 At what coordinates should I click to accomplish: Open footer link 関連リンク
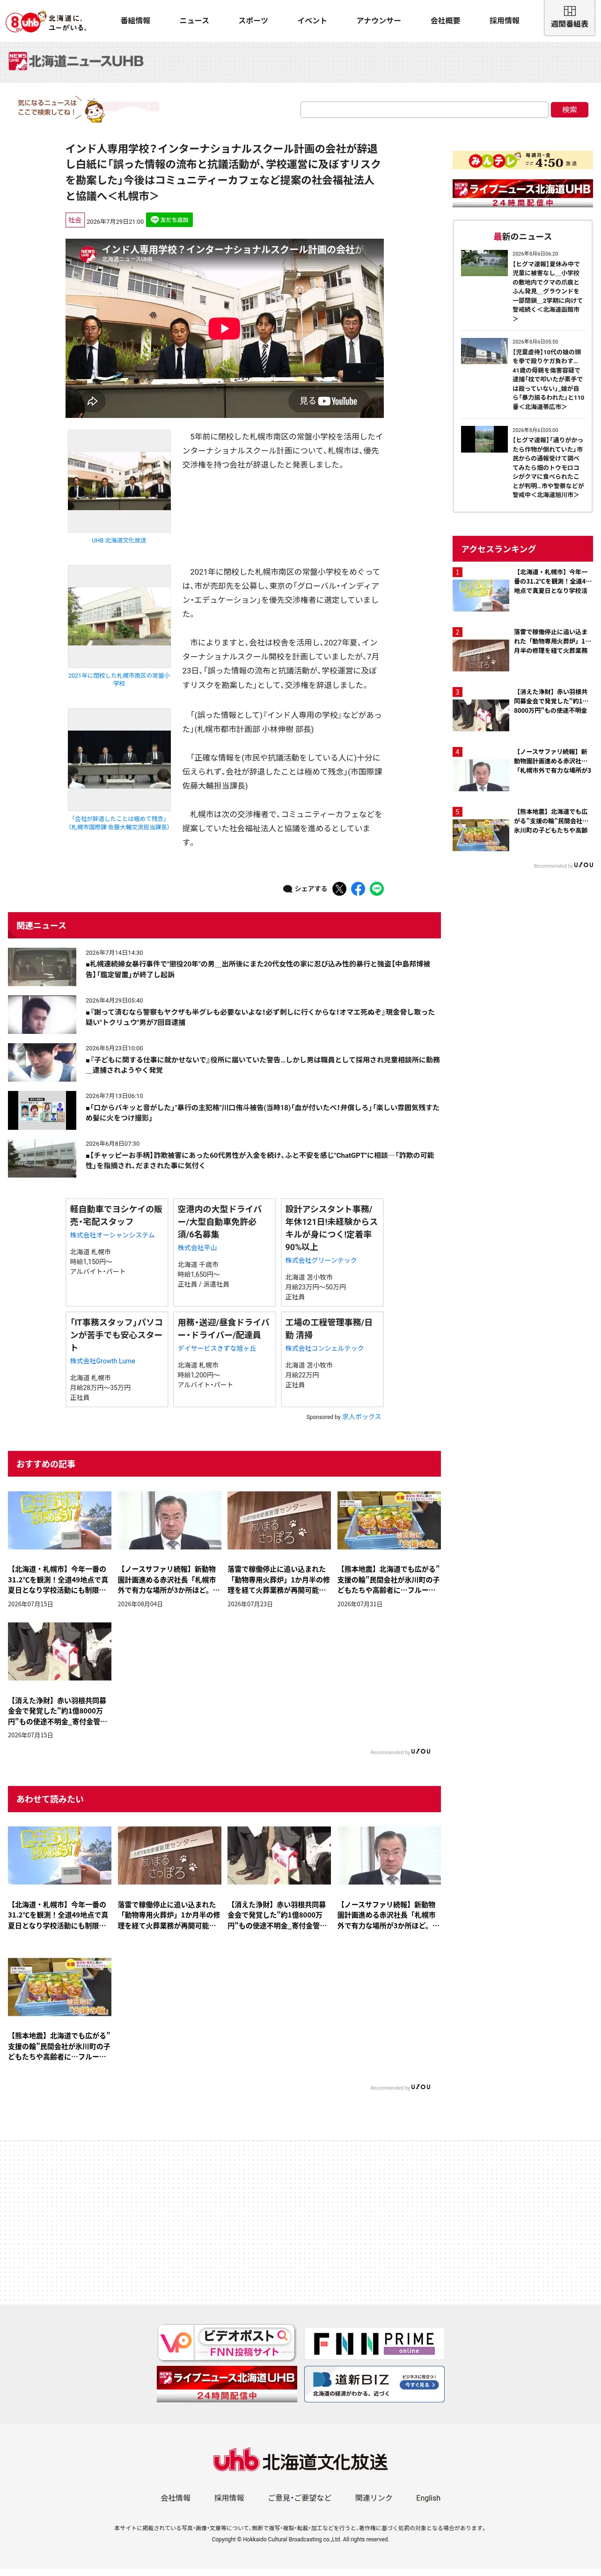(x=374, y=2498)
